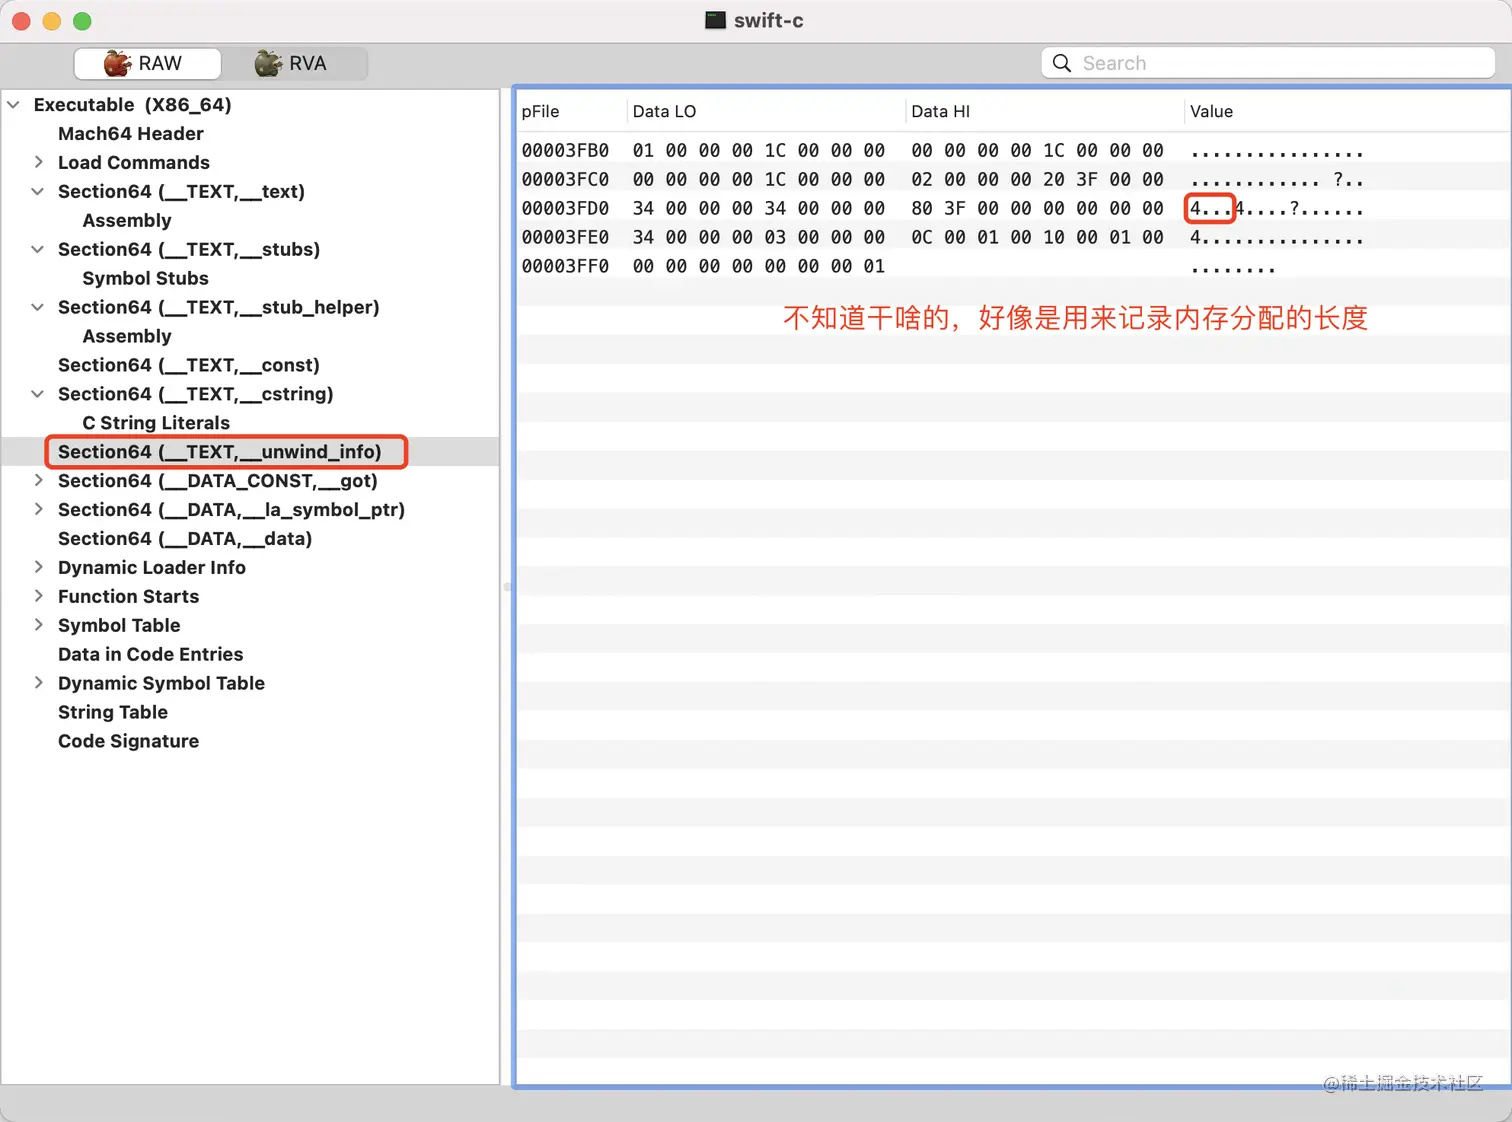Image resolution: width=1512 pixels, height=1122 pixels.
Task: Click the swift-c window title icon
Action: 715,20
